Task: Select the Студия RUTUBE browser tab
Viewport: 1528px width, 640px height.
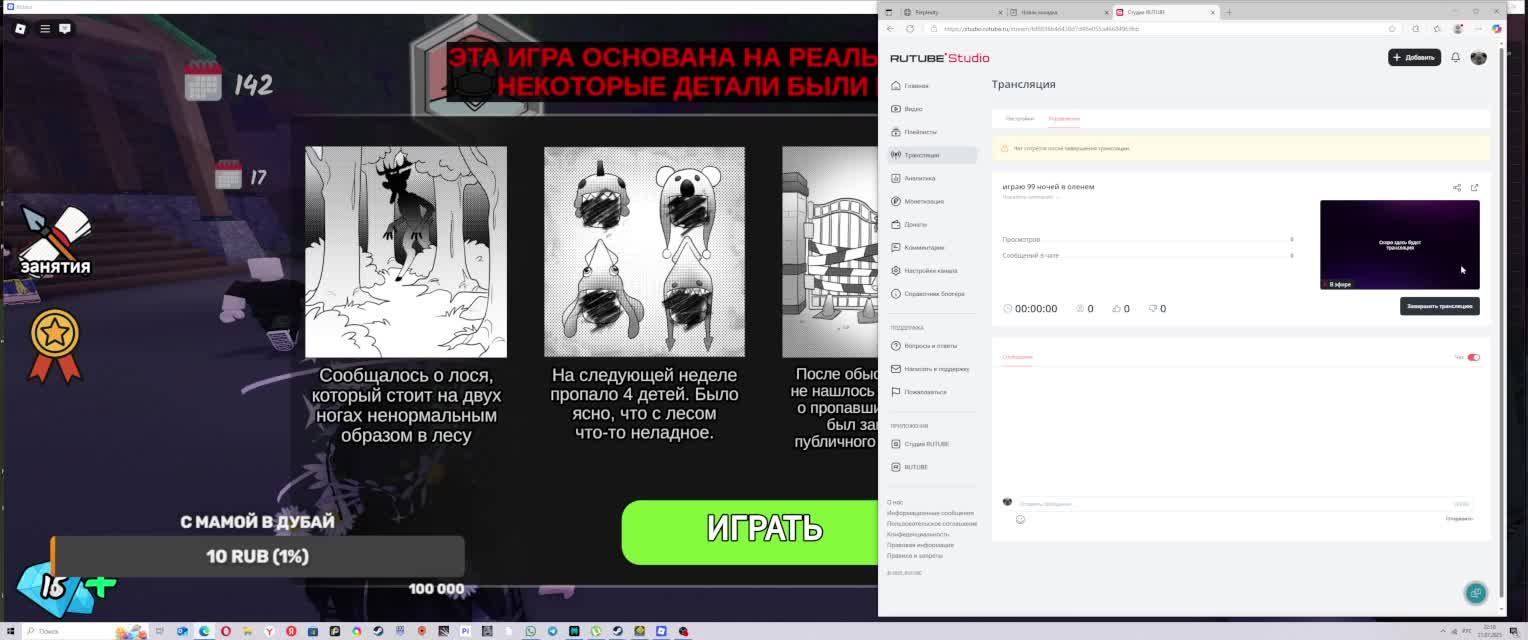Action: [1165, 12]
